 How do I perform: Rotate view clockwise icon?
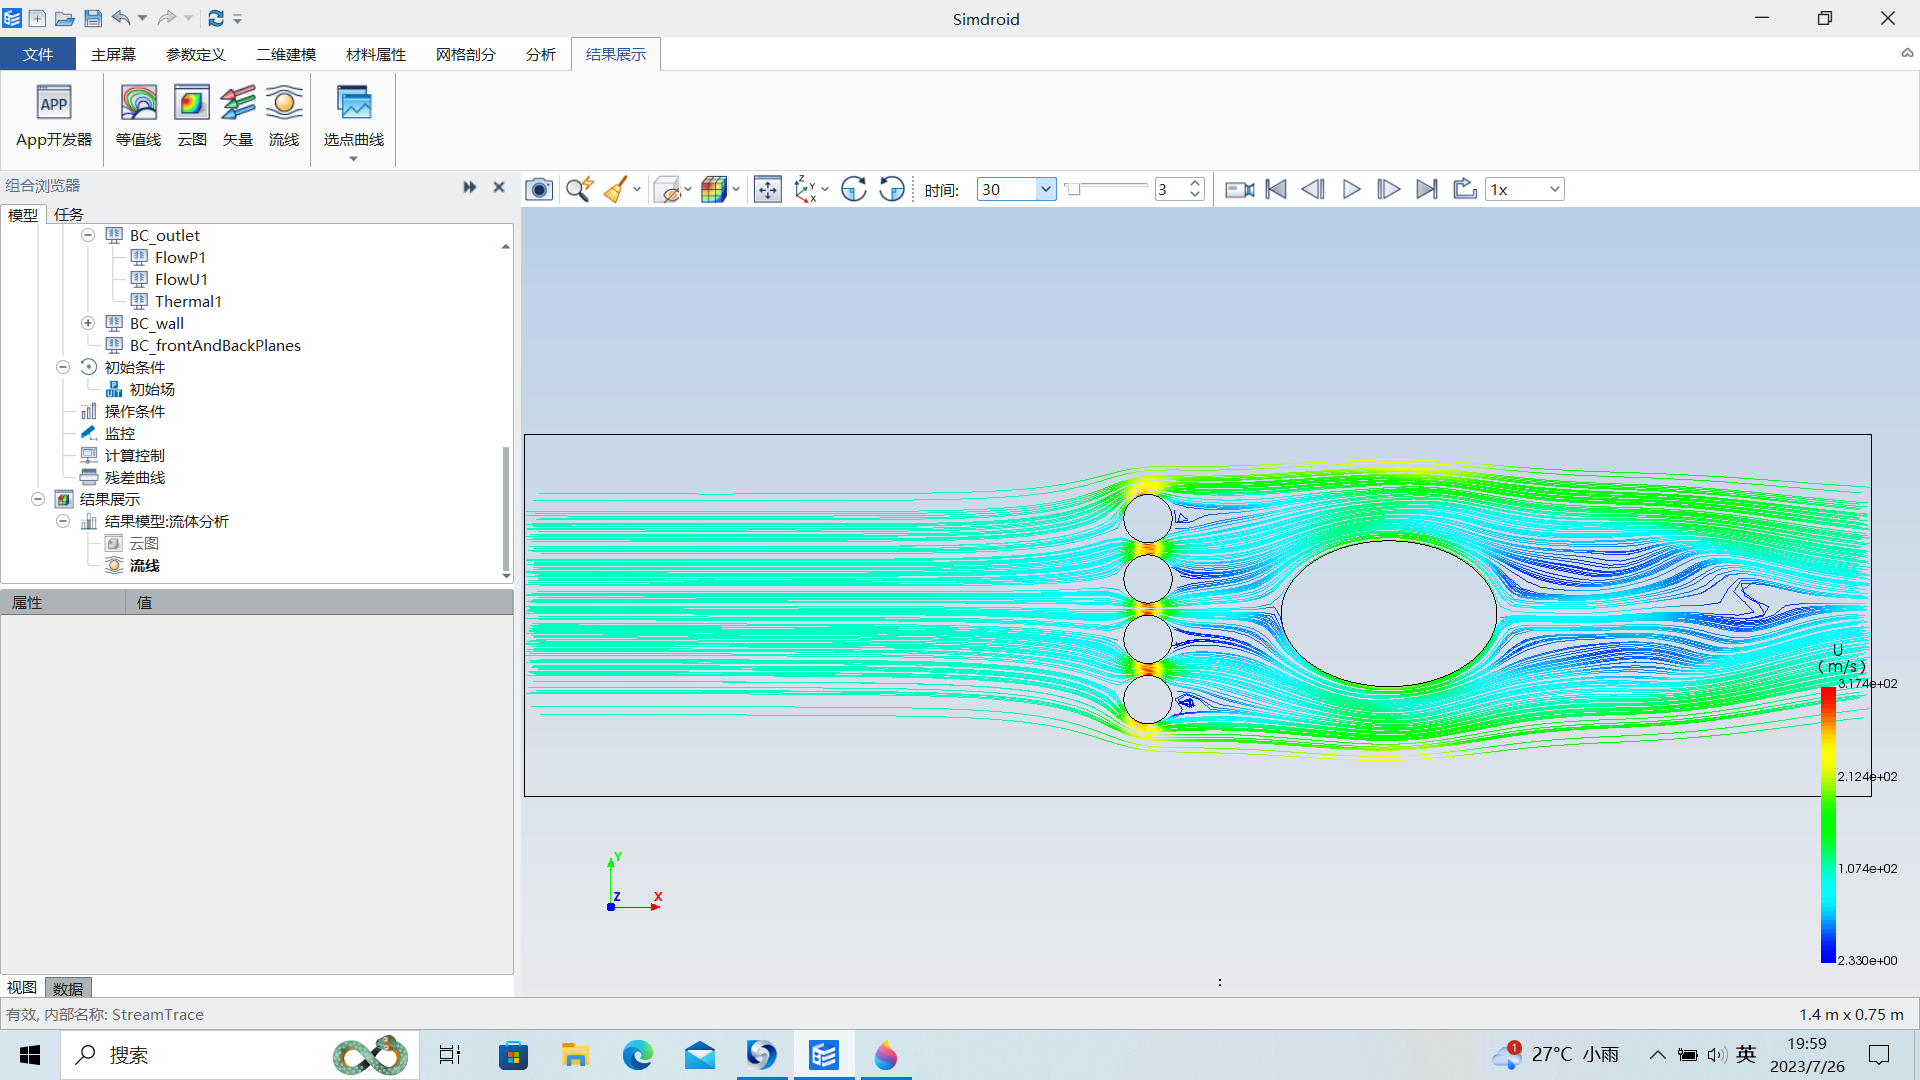[x=854, y=189]
